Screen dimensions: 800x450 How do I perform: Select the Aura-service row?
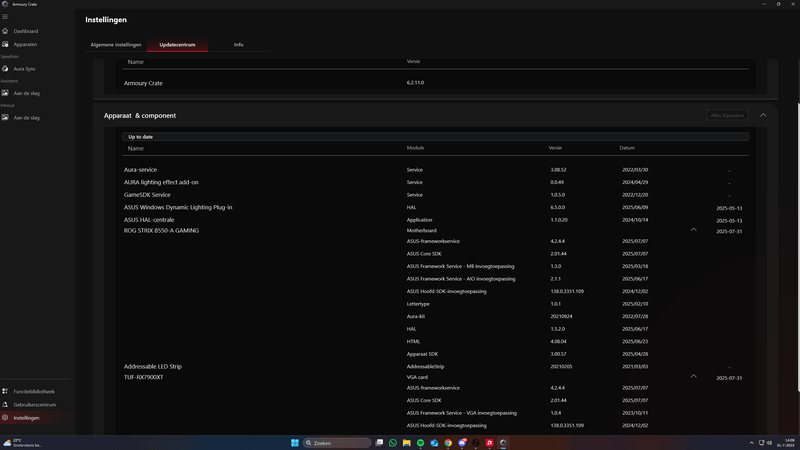pos(435,170)
